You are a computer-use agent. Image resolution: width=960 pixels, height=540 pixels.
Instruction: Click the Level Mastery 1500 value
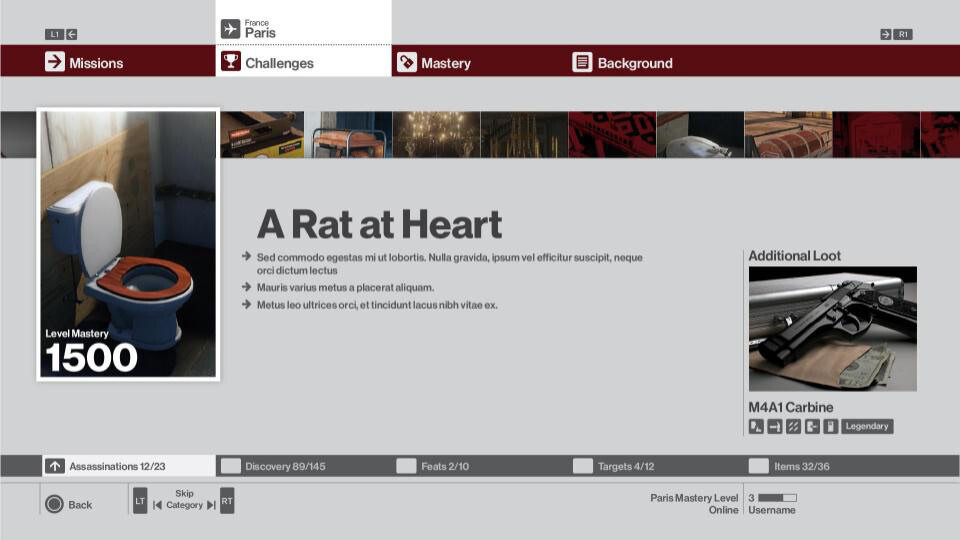click(91, 358)
